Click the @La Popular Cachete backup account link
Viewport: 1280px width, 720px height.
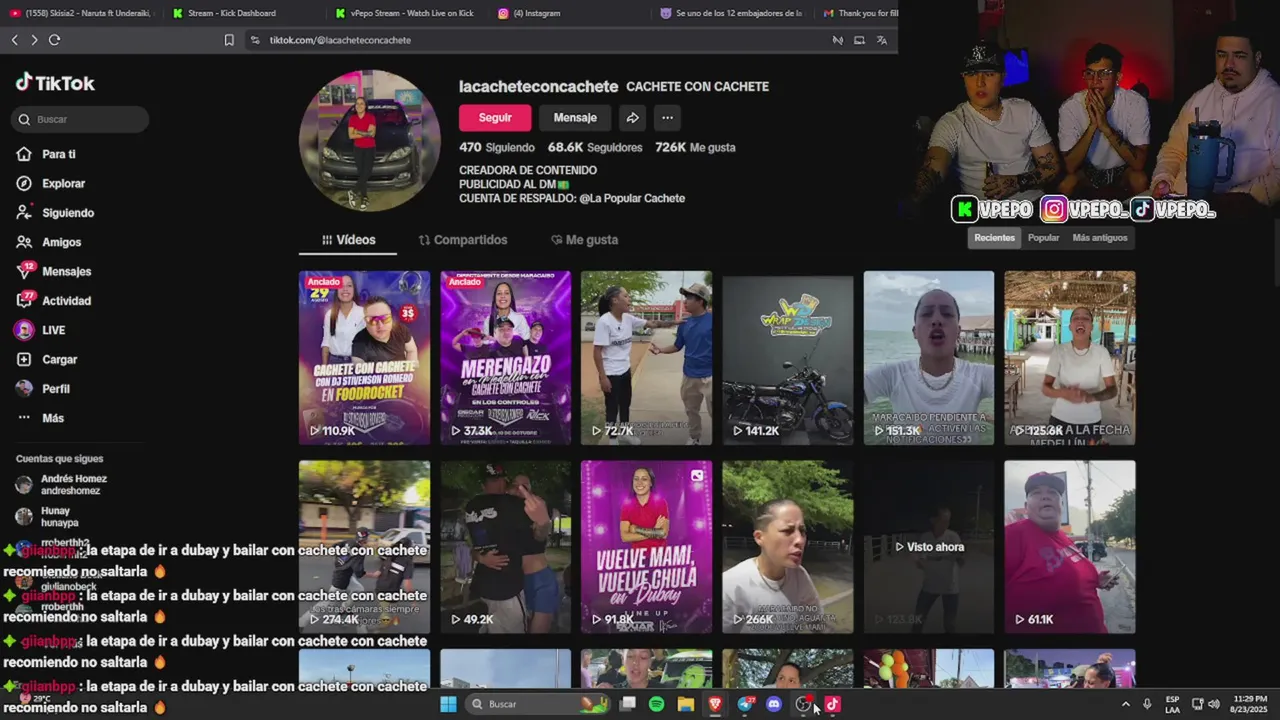click(x=632, y=198)
